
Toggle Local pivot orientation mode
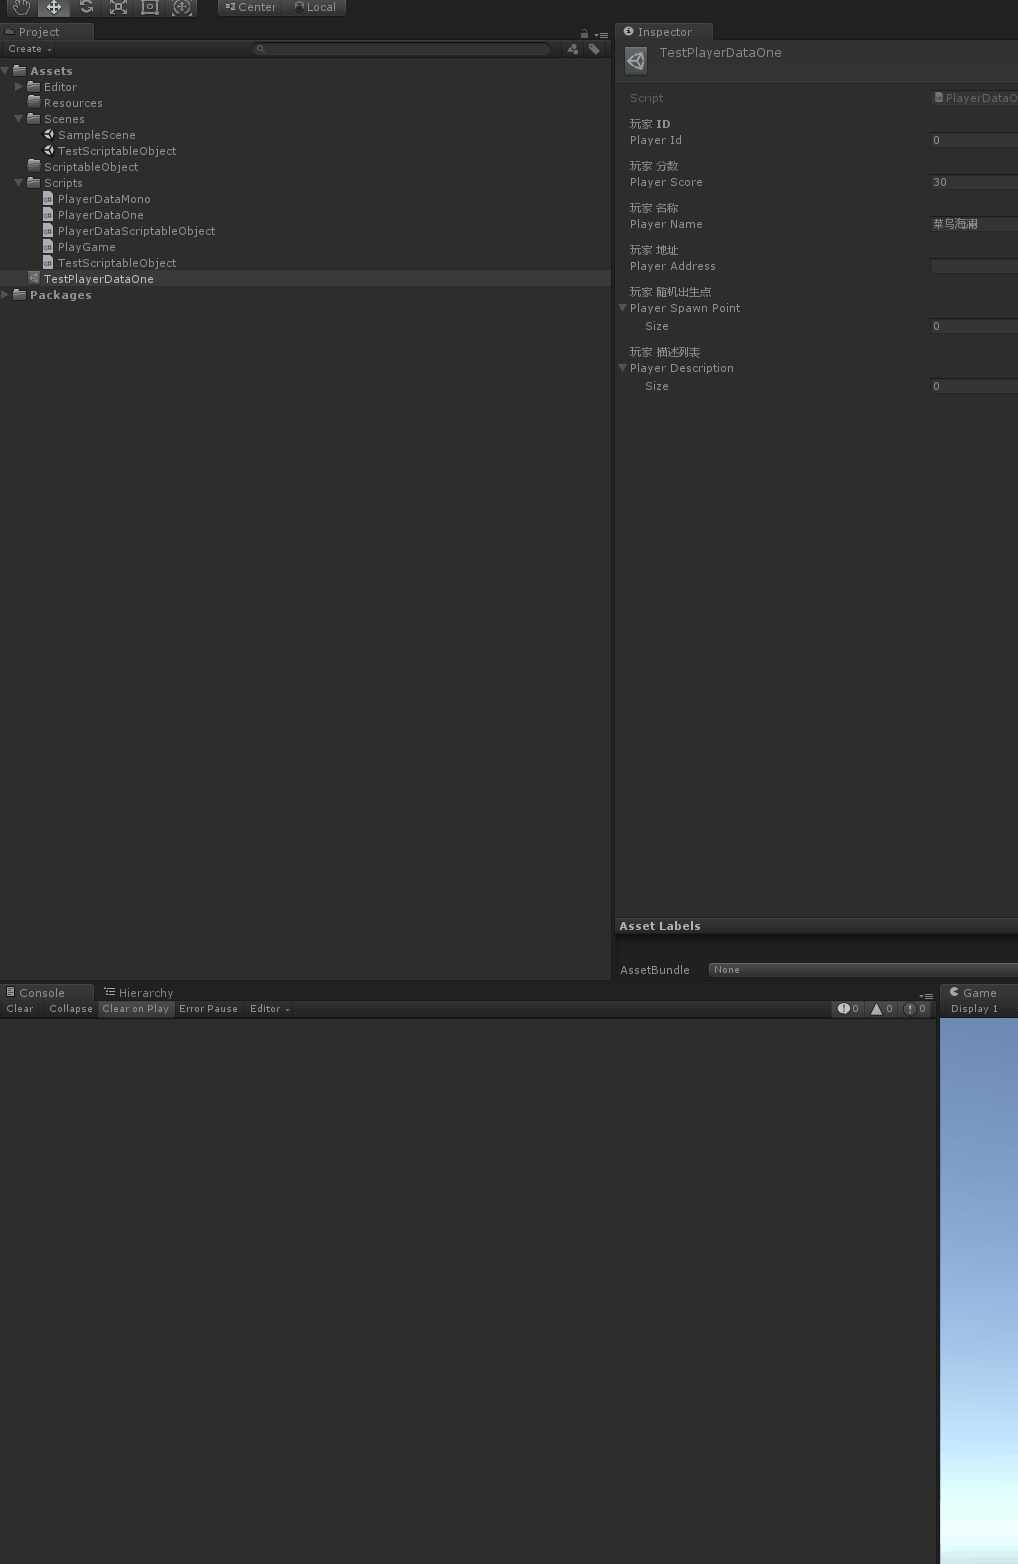tap(315, 7)
